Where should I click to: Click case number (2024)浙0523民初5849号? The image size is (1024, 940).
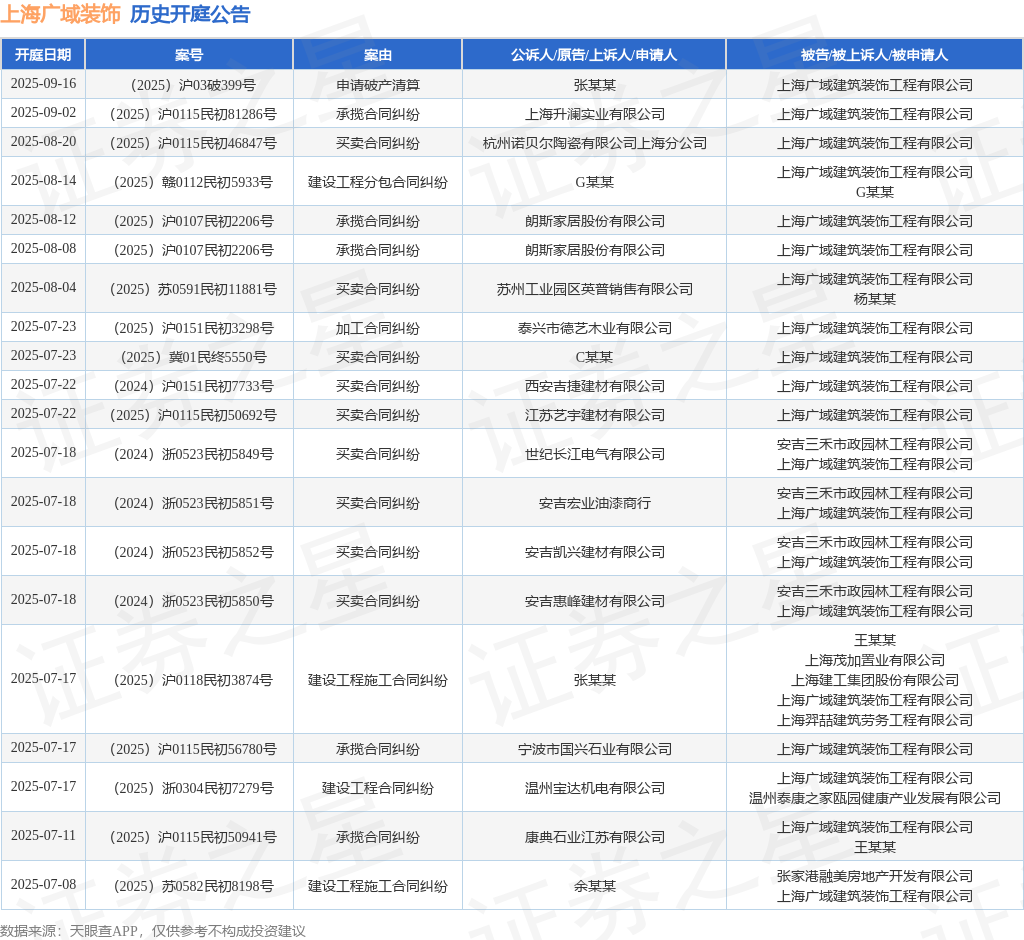pos(193,454)
